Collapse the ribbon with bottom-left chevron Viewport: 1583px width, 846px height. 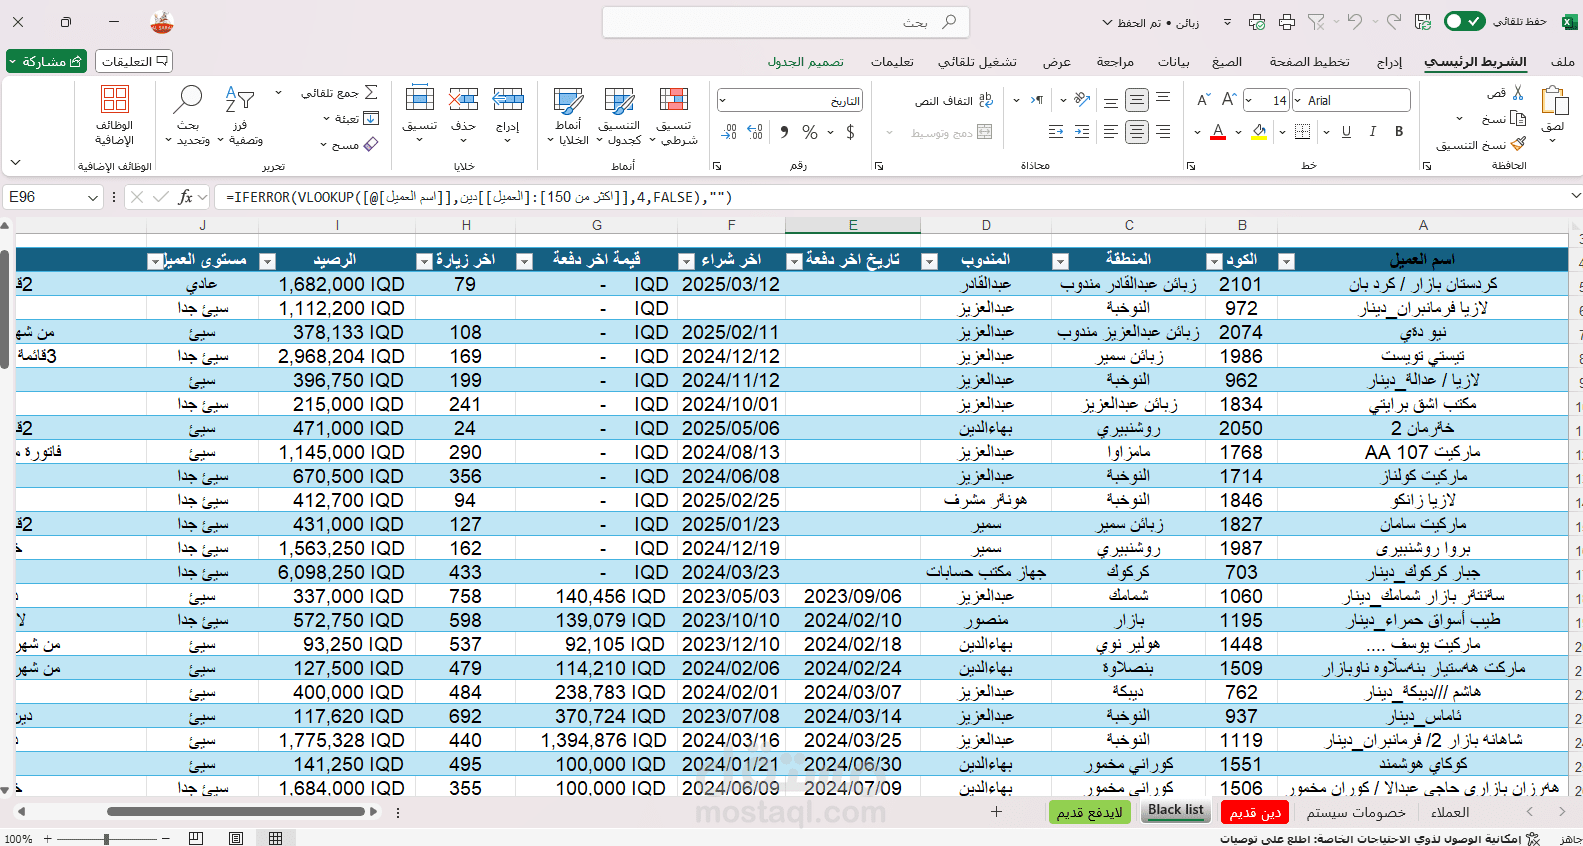pyautogui.click(x=15, y=162)
